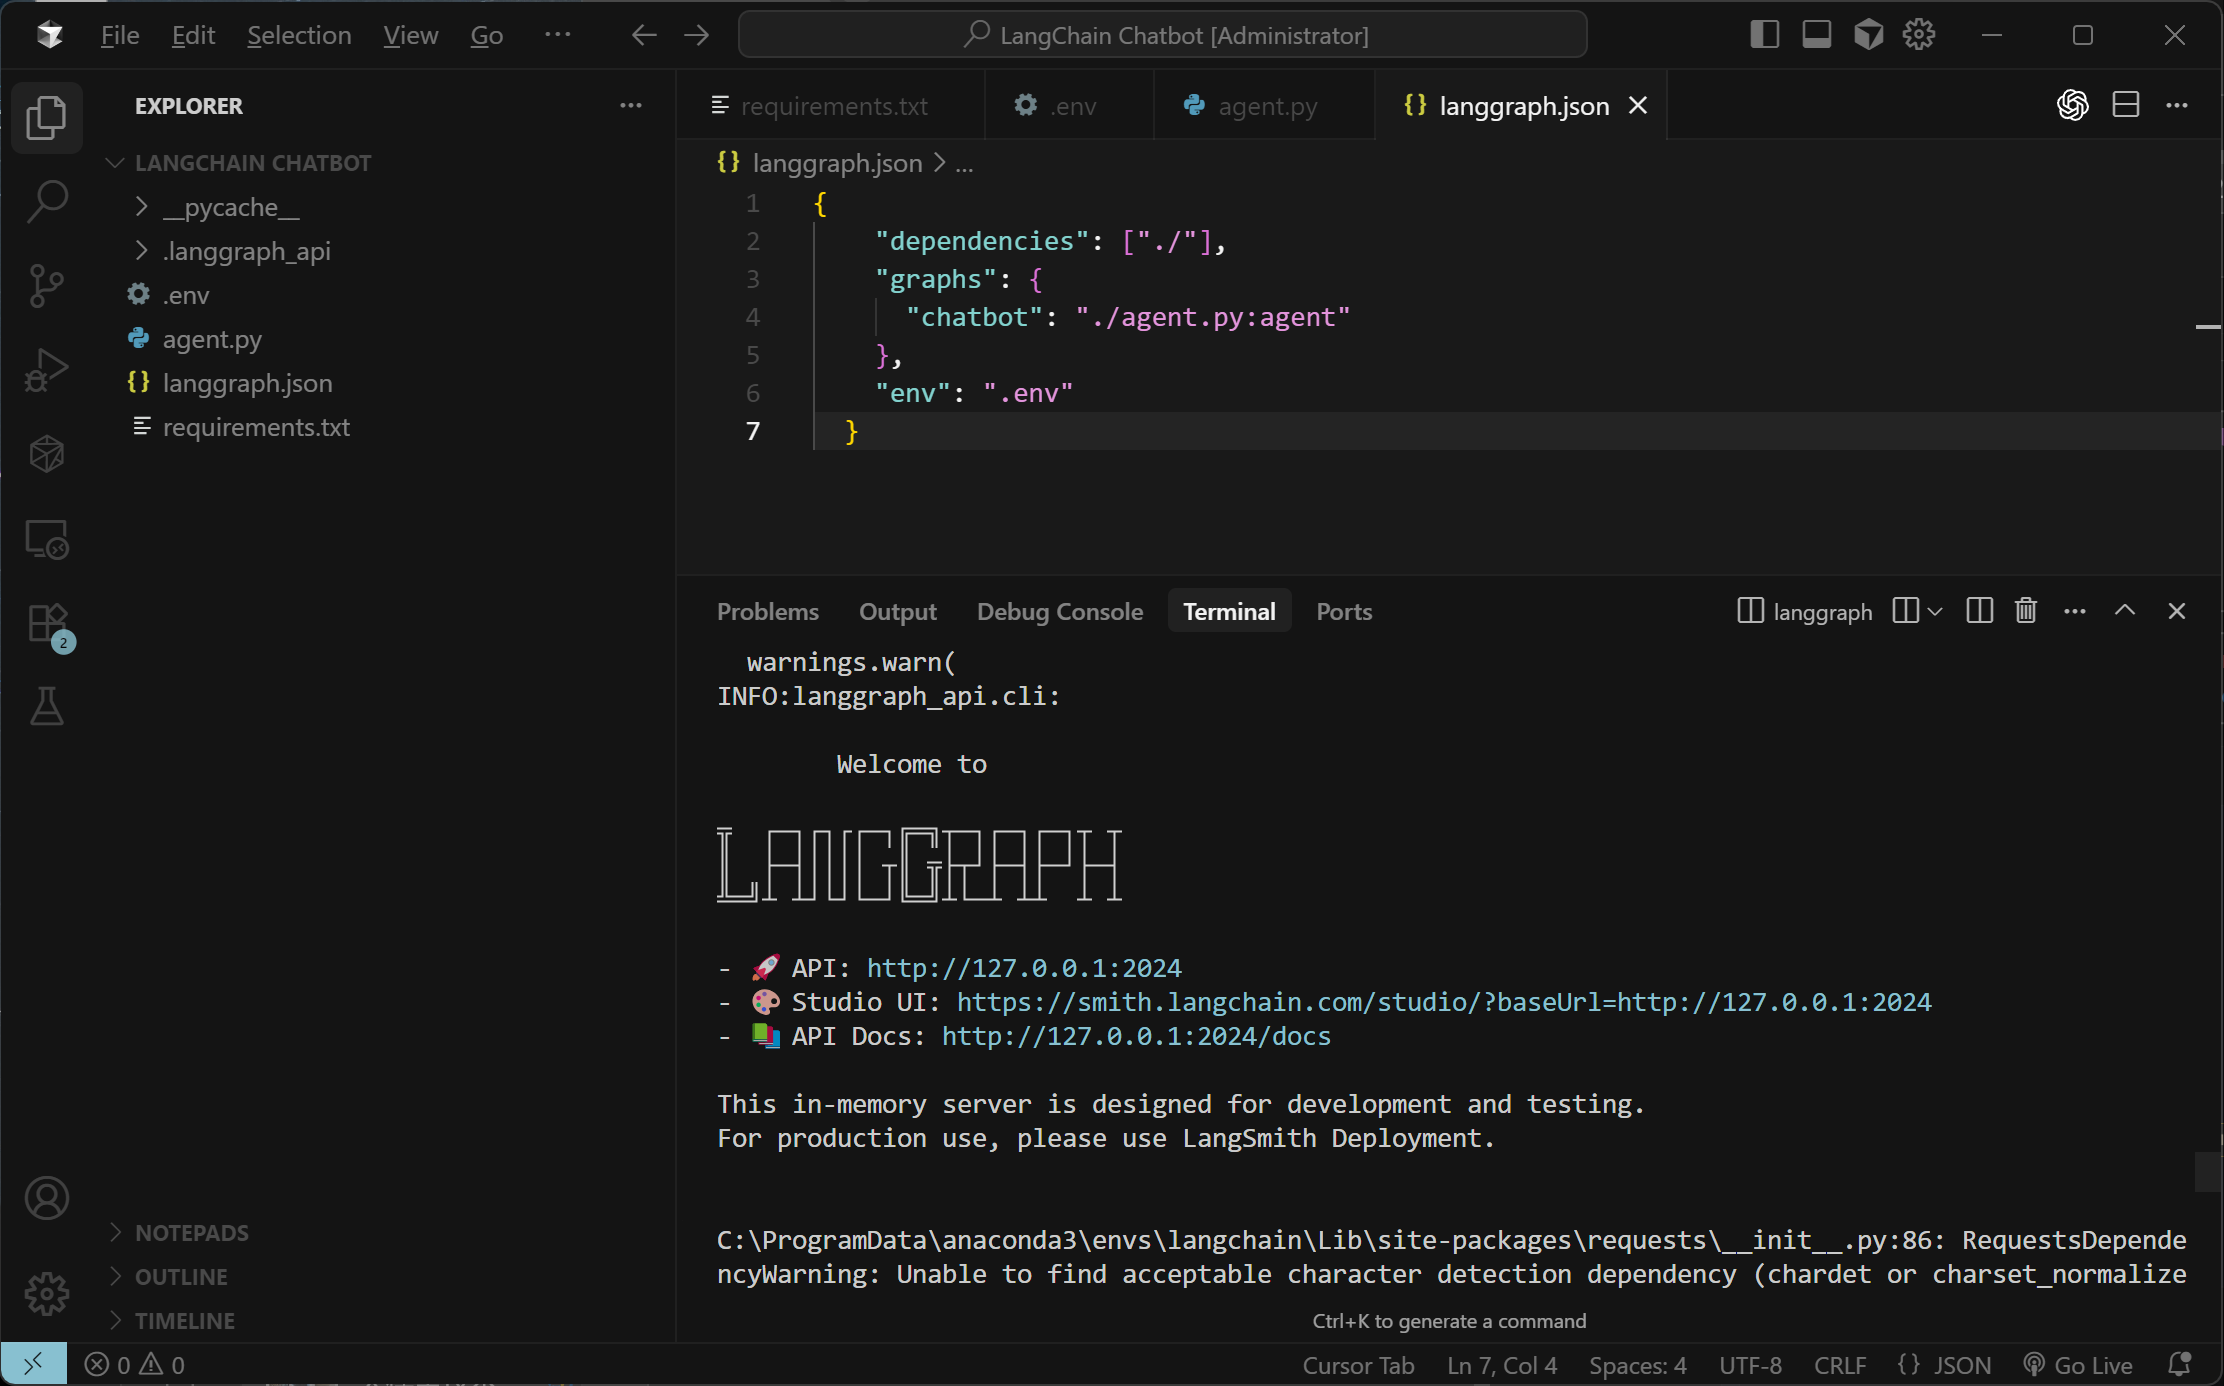Show errors and warnings count in status bar
The height and width of the screenshot is (1386, 2224).
point(135,1365)
